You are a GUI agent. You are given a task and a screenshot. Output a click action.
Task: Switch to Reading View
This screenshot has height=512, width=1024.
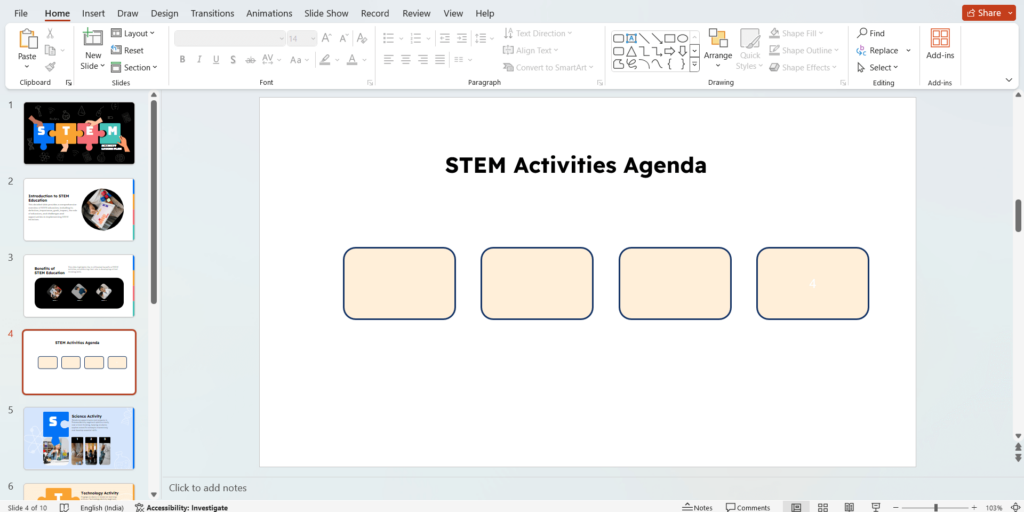point(851,507)
